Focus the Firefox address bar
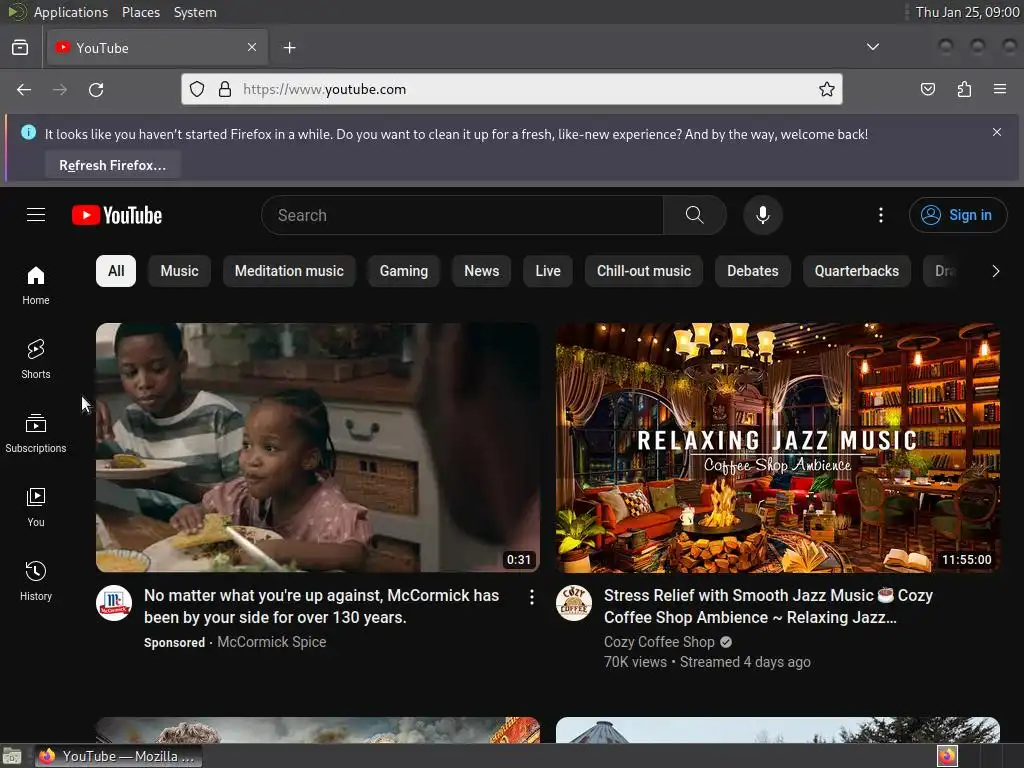Viewport: 1024px width, 768px height. tap(513, 89)
